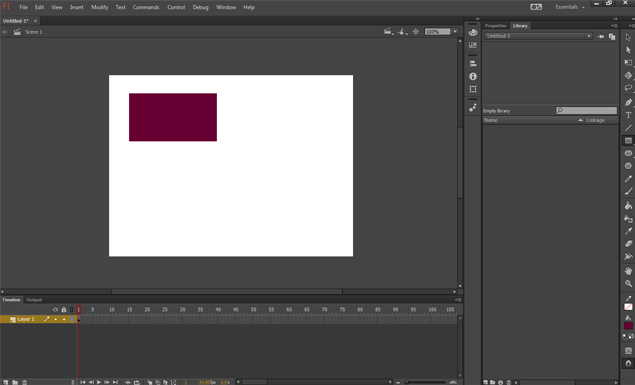Select the Free Transform tool
The height and width of the screenshot is (385, 635).
(x=628, y=62)
